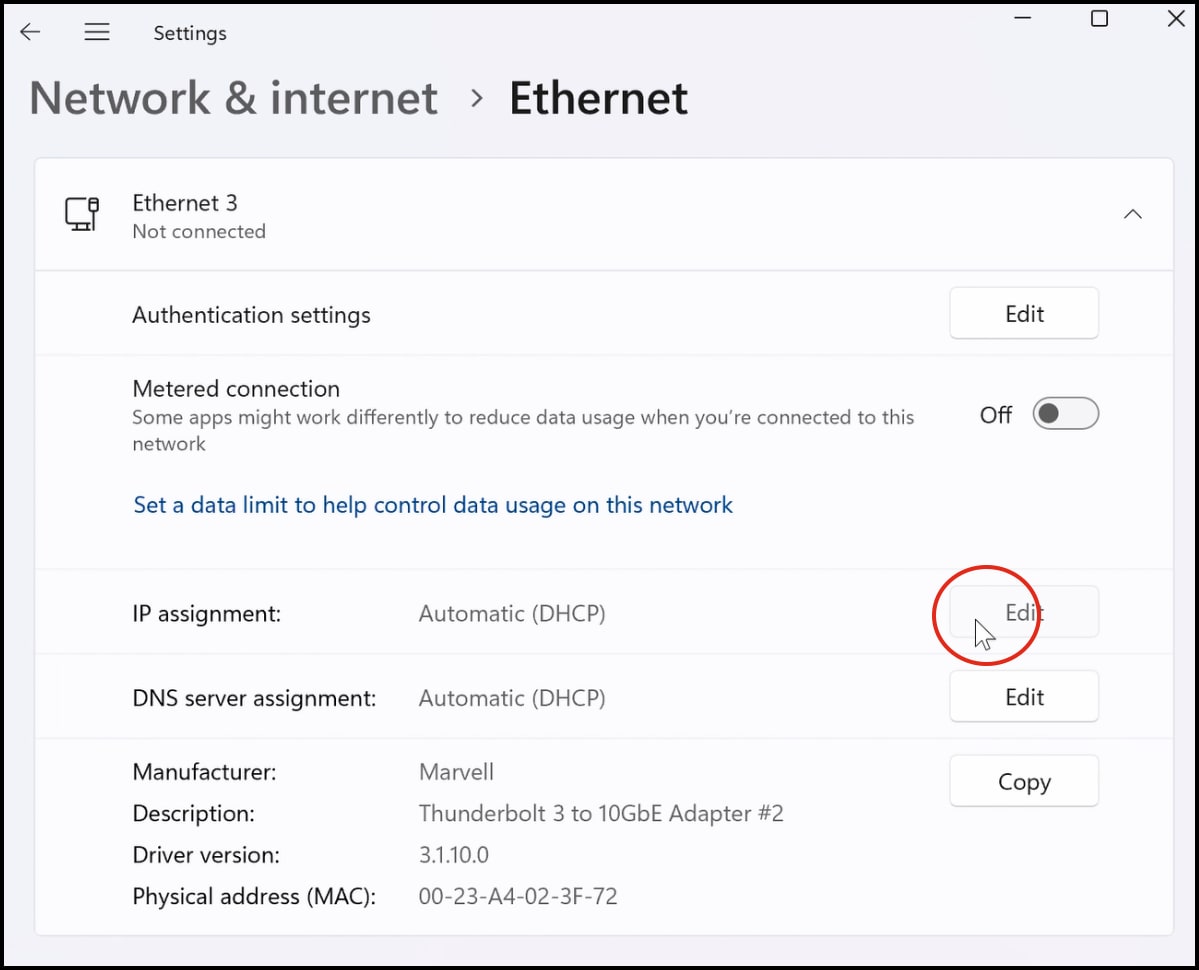Image resolution: width=1199 pixels, height=970 pixels.
Task: Go to Network & internet breadcrumb
Action: tap(234, 99)
